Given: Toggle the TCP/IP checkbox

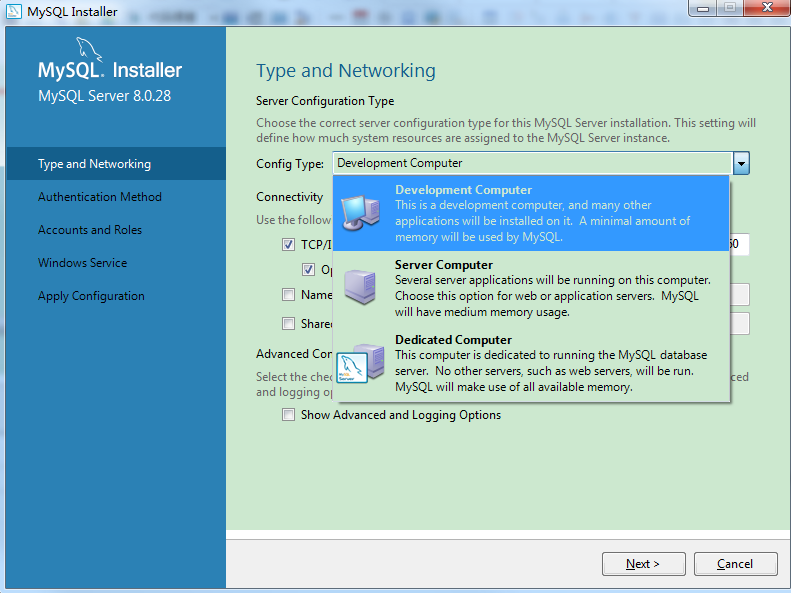Looking at the screenshot, I should tap(288, 245).
